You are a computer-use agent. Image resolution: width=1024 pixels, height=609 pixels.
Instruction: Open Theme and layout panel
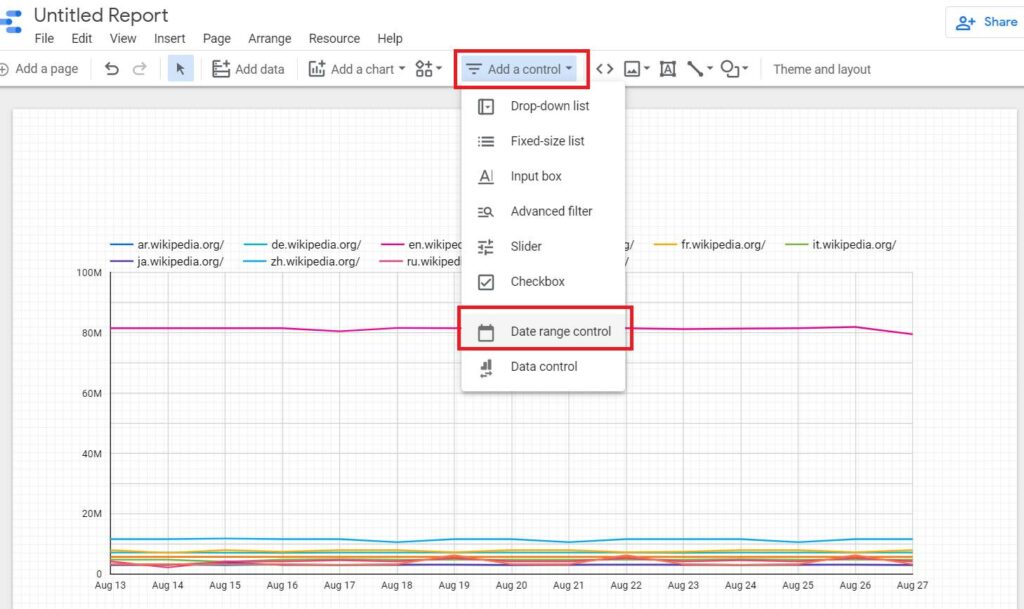pyautogui.click(x=822, y=69)
